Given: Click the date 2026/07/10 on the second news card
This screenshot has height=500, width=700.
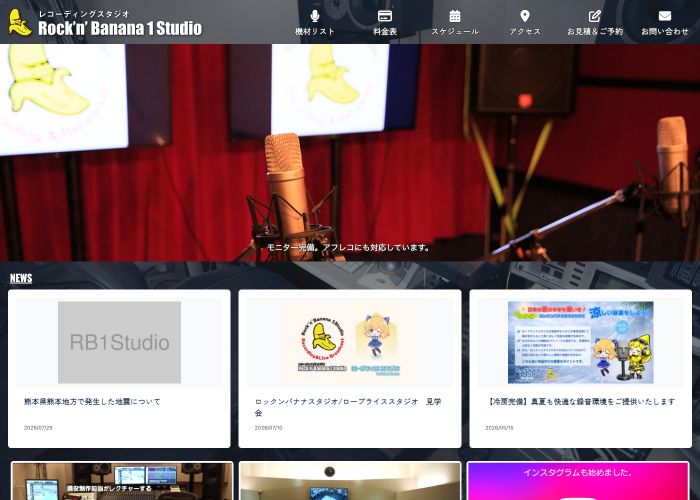Looking at the screenshot, I should (x=268, y=428).
